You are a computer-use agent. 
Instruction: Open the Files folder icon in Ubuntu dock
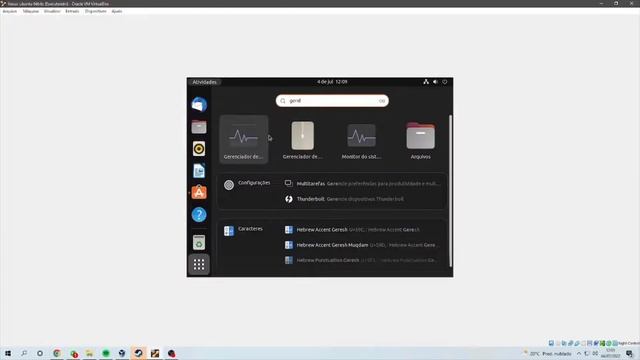(199, 127)
